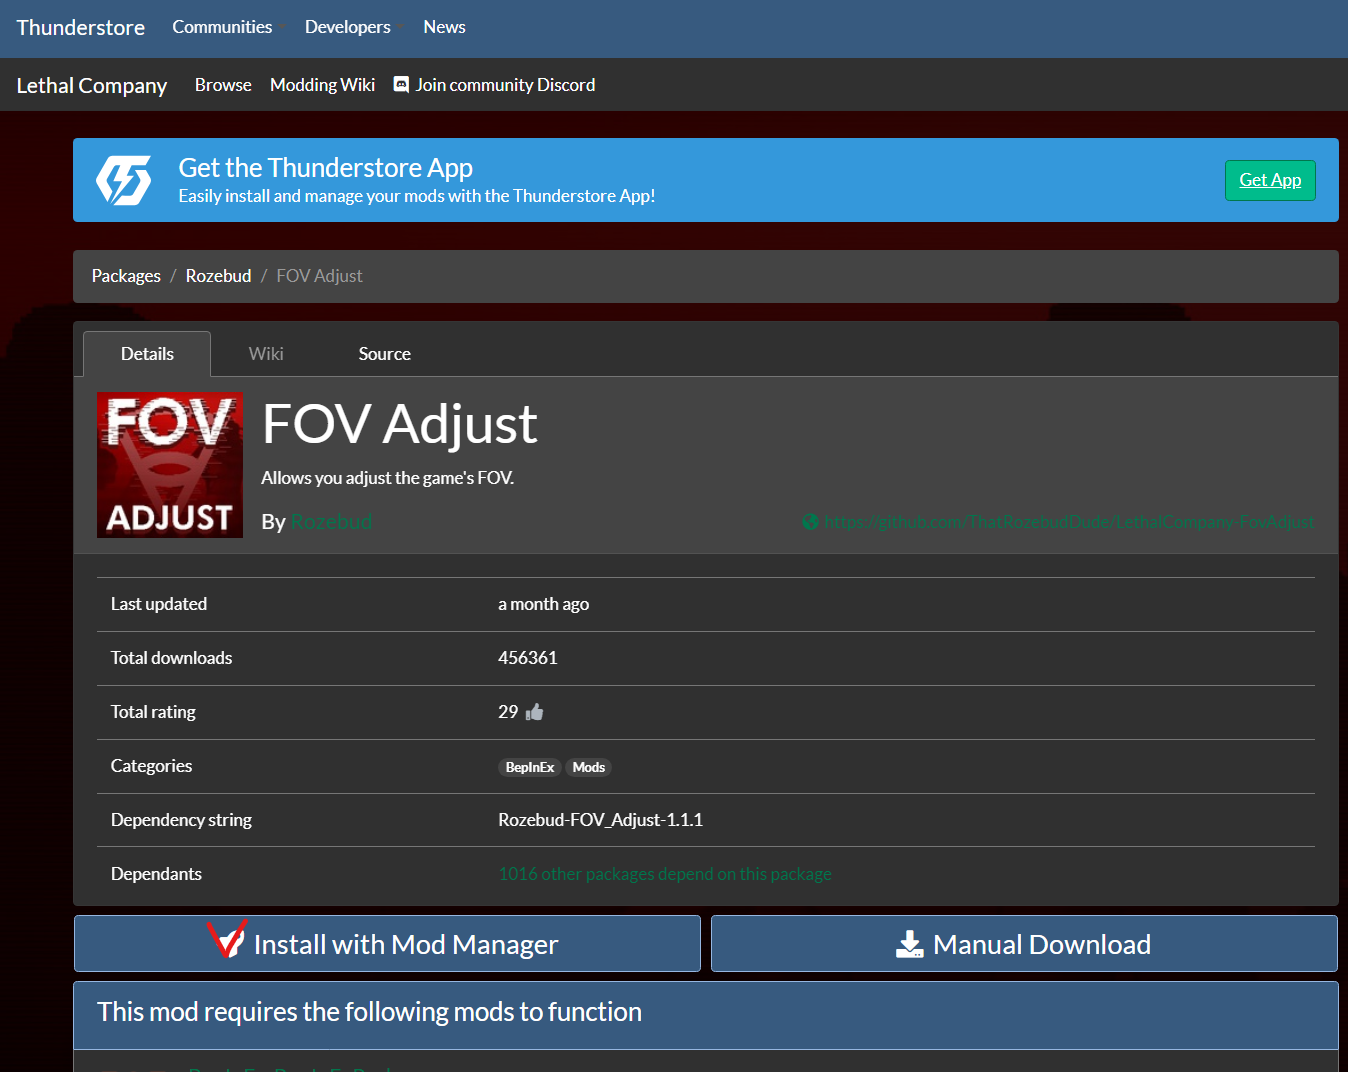This screenshot has height=1072, width=1348.
Task: Click the Thunderstore app logo icon in banner
Action: coord(123,180)
